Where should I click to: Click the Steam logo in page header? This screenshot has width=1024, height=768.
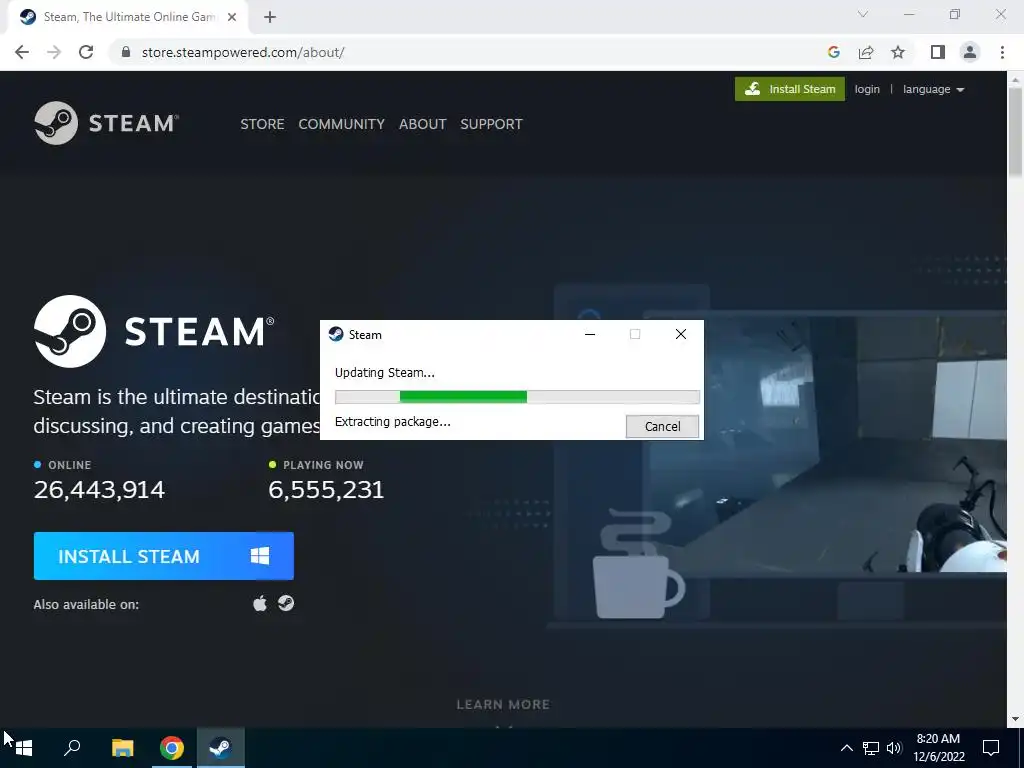(106, 123)
